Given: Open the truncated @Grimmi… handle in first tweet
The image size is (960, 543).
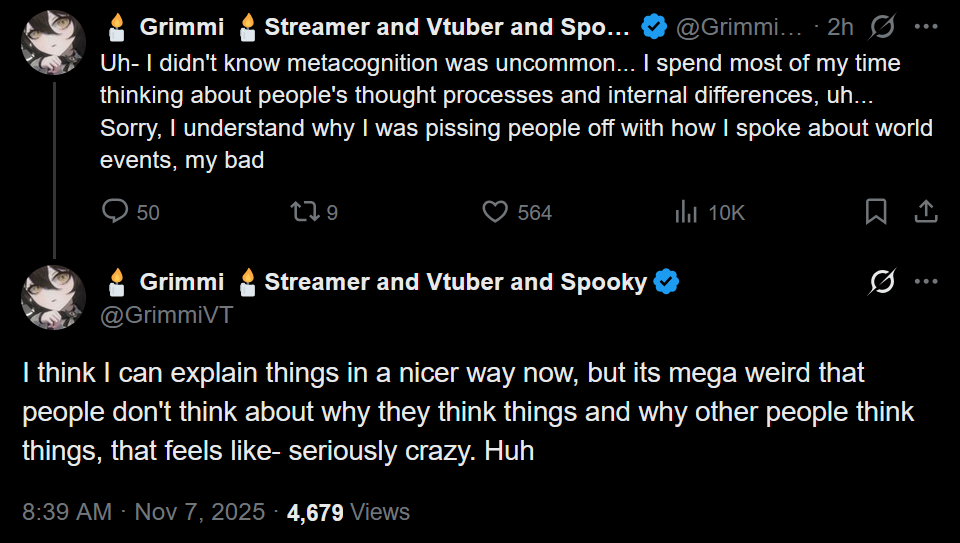Looking at the screenshot, I should 739,27.
